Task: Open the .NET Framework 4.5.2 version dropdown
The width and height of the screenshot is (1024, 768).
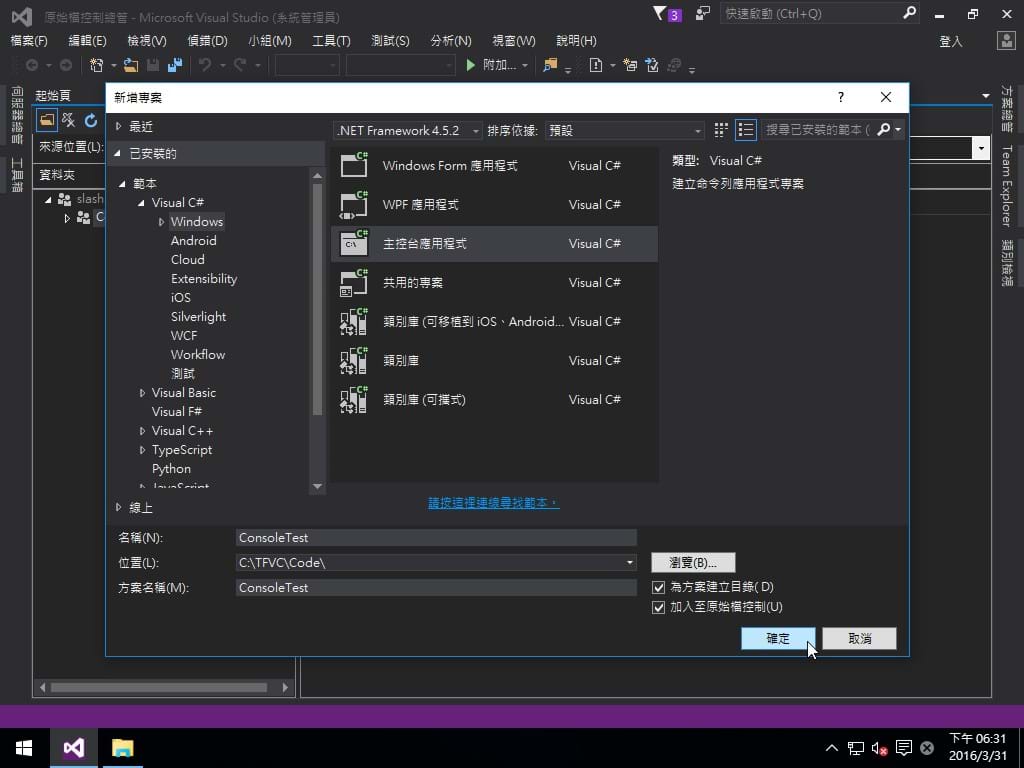Action: pyautogui.click(x=408, y=131)
